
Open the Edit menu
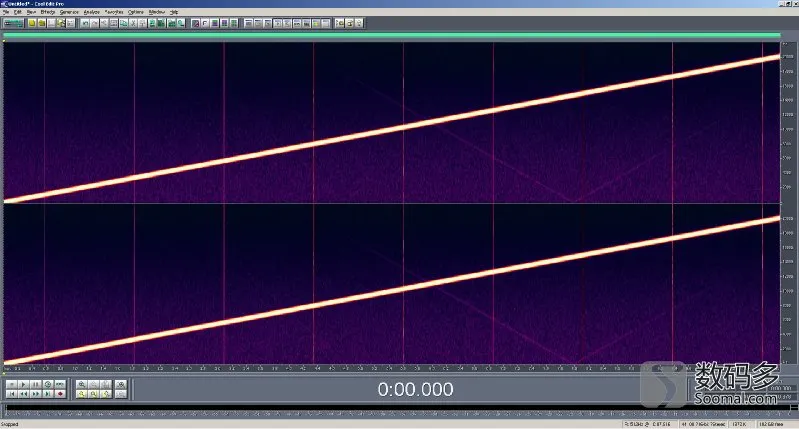(18, 12)
